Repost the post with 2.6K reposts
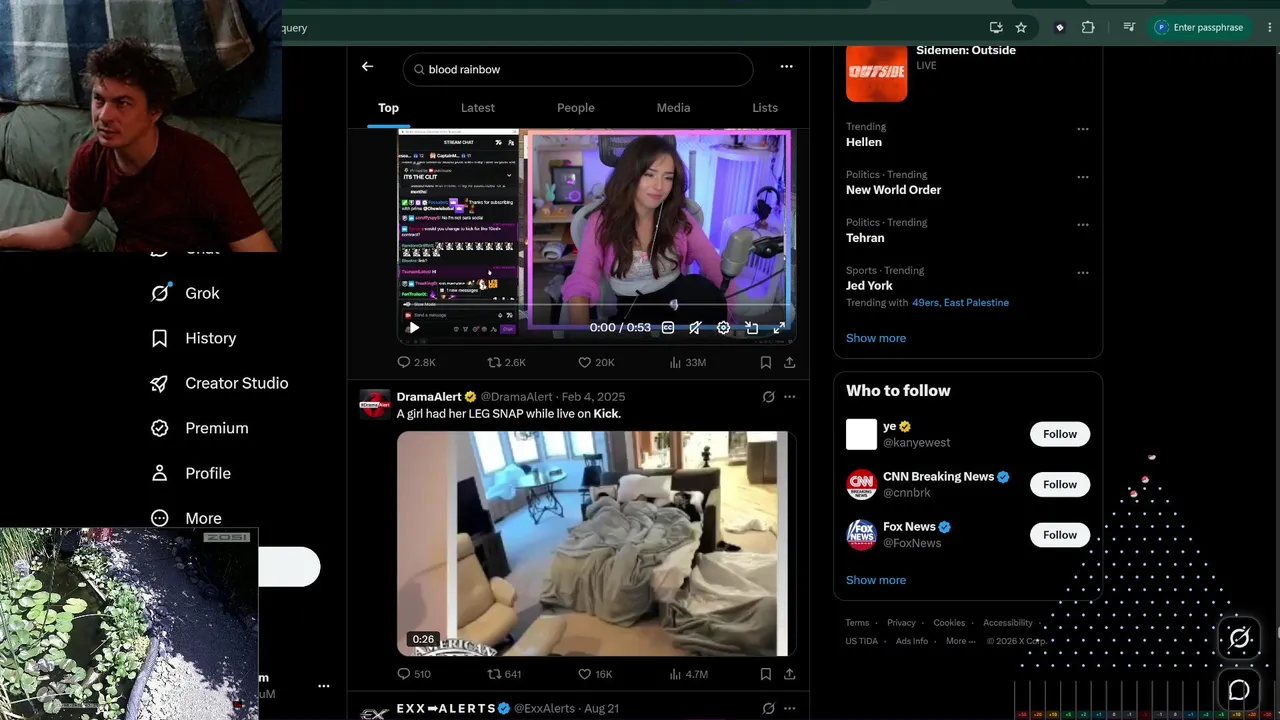 [x=506, y=362]
